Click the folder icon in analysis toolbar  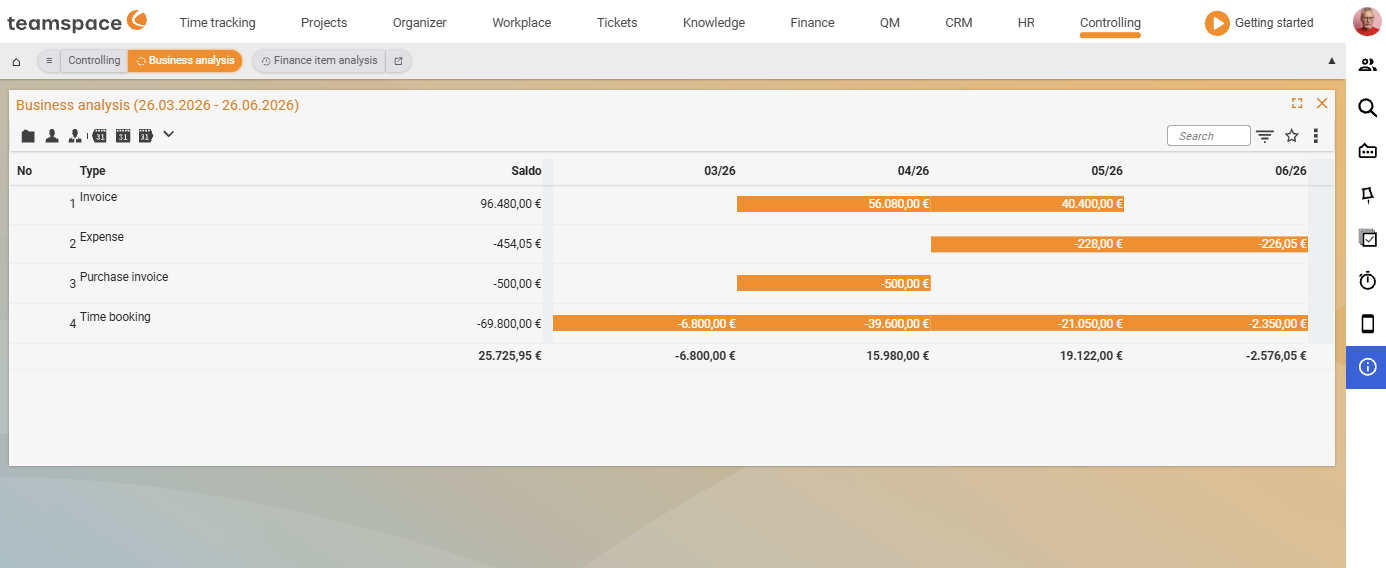click(x=28, y=136)
